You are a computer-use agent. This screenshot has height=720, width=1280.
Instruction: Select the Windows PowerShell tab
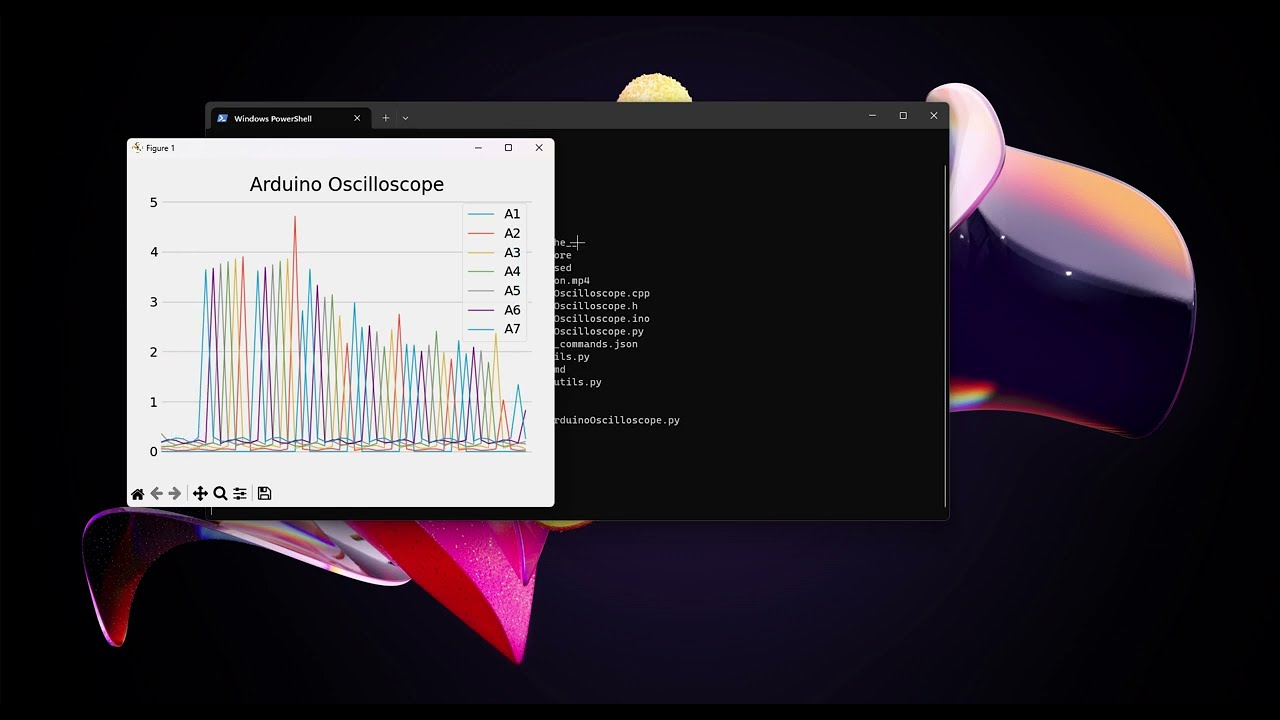pos(290,118)
